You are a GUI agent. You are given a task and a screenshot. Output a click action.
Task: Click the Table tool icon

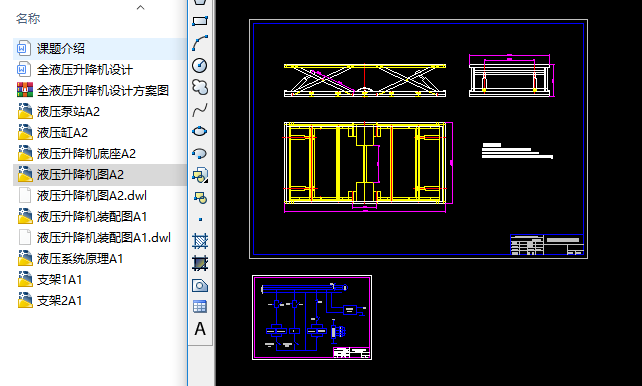click(x=200, y=307)
